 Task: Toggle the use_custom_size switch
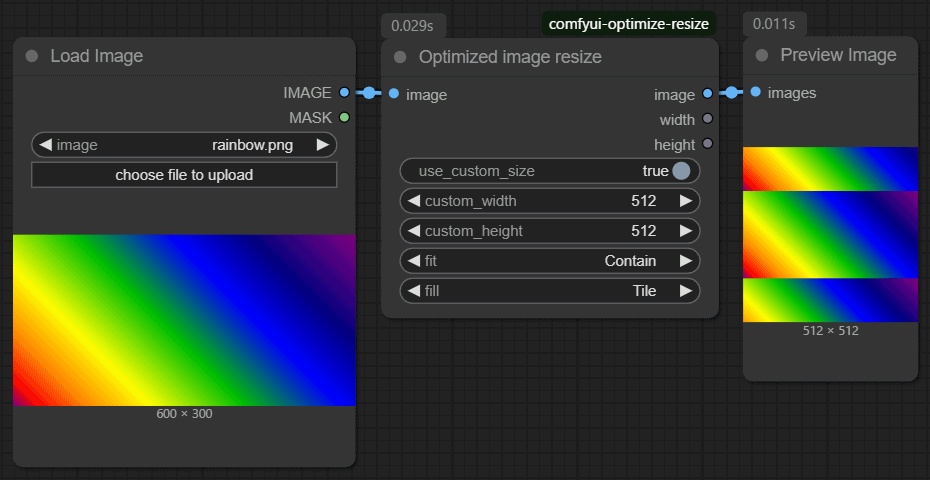click(x=681, y=171)
